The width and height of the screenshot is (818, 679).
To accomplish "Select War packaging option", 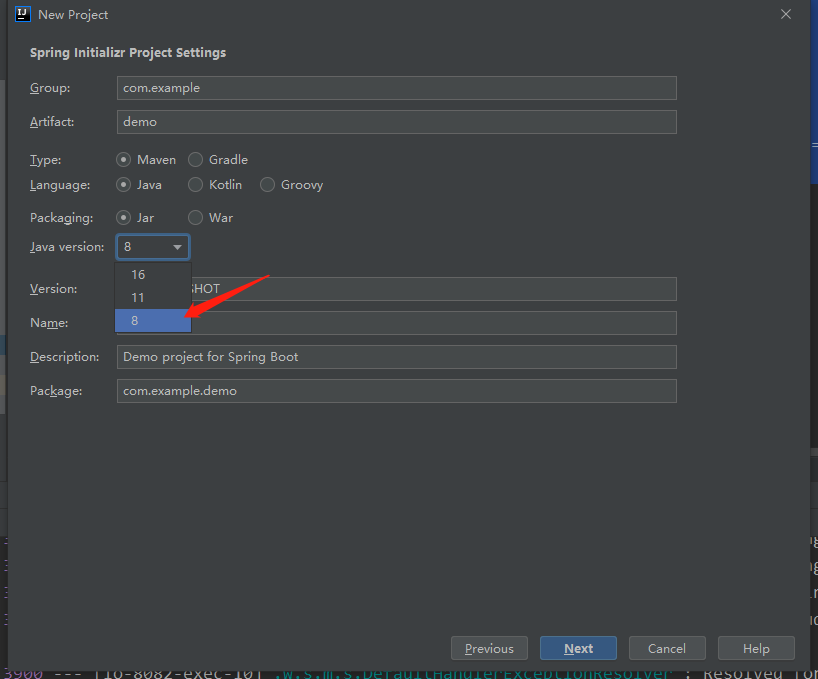I will click(x=195, y=217).
